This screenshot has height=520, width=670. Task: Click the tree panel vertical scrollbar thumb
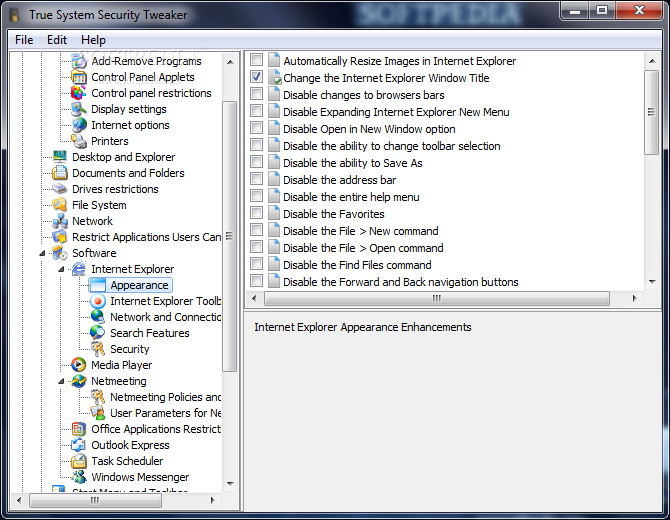point(229,236)
